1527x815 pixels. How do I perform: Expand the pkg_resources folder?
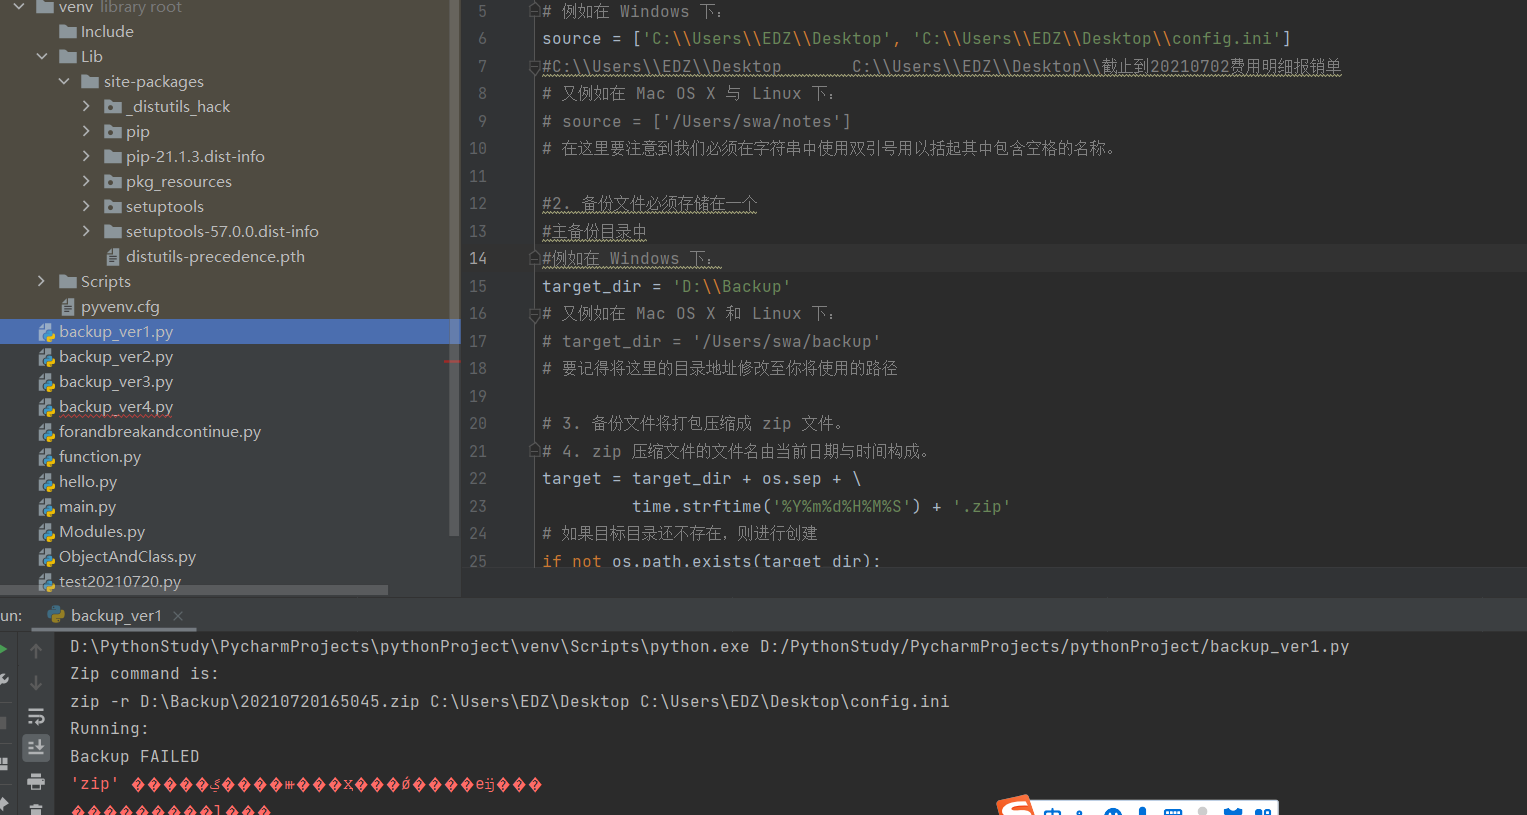pos(86,181)
